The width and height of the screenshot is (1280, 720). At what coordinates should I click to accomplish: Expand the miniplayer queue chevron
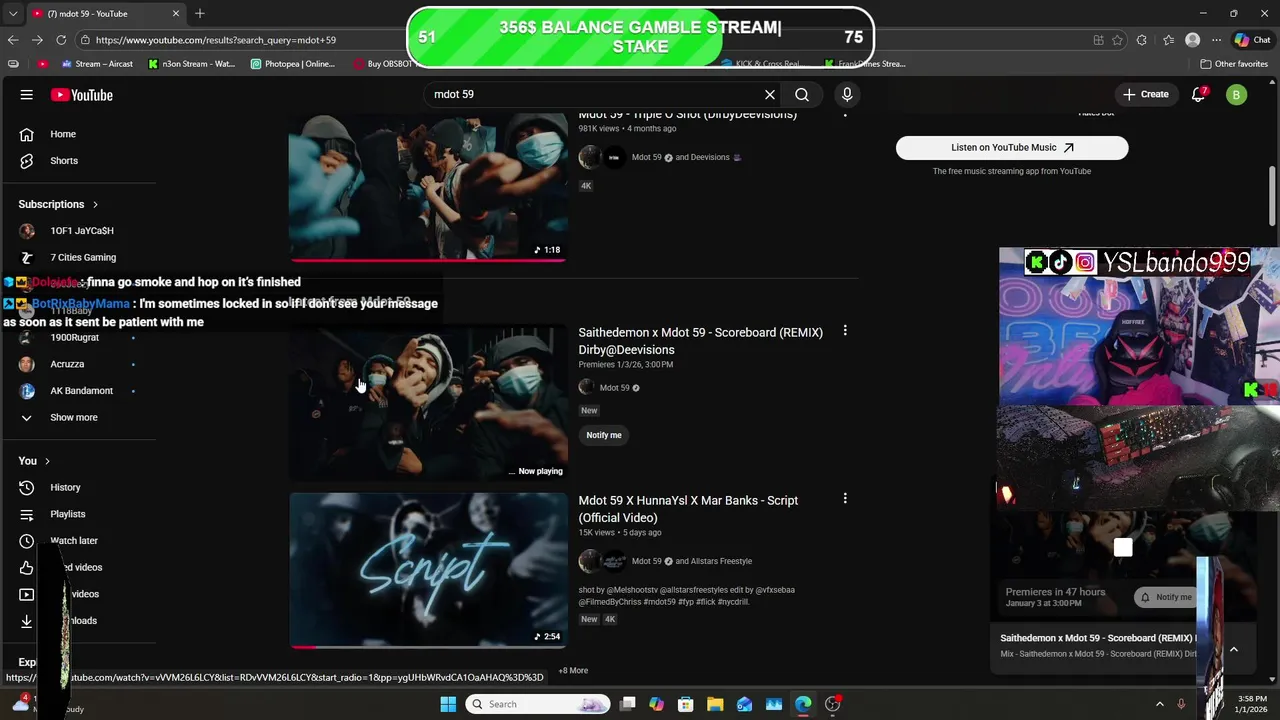[1234, 649]
